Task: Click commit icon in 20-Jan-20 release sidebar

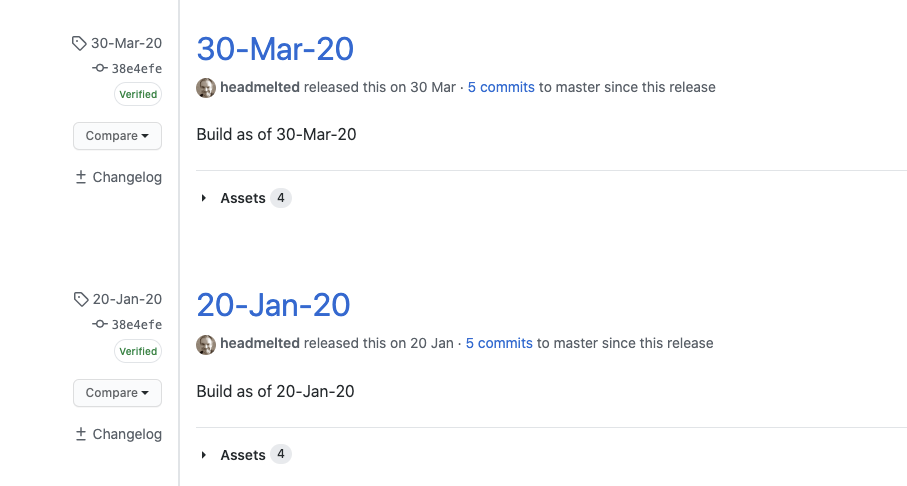Action: tap(99, 324)
